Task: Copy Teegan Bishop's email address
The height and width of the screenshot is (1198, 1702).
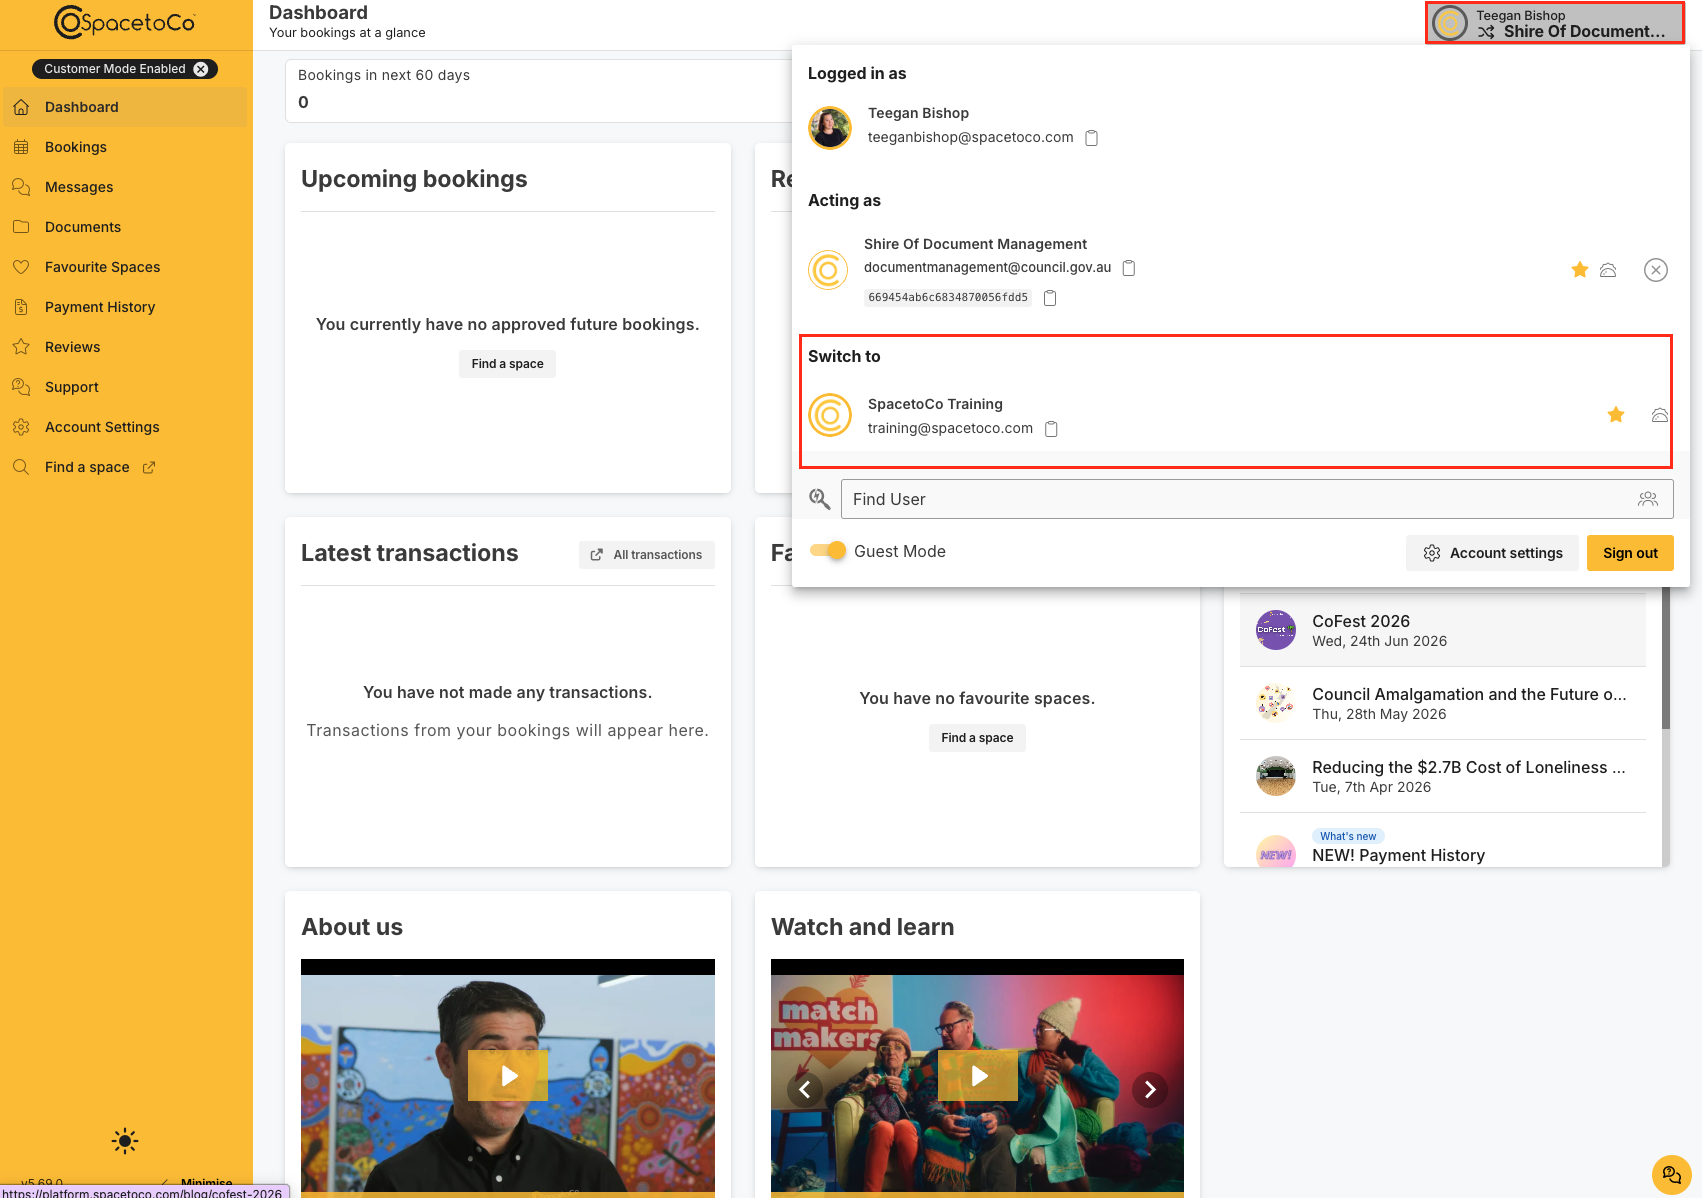Action: tap(1092, 138)
